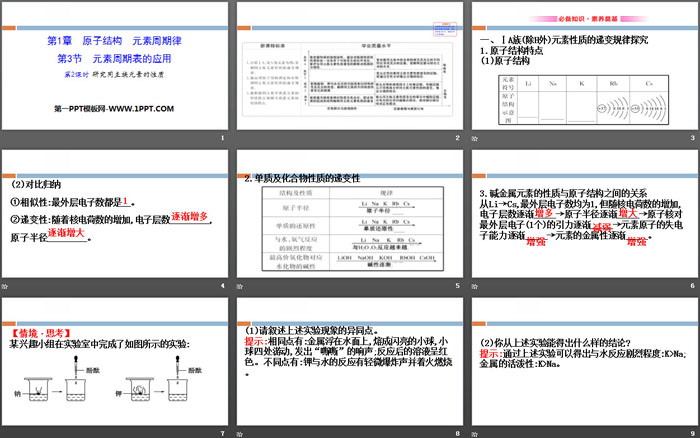Click slide number 3 label
The image size is (700, 438).
(692, 138)
